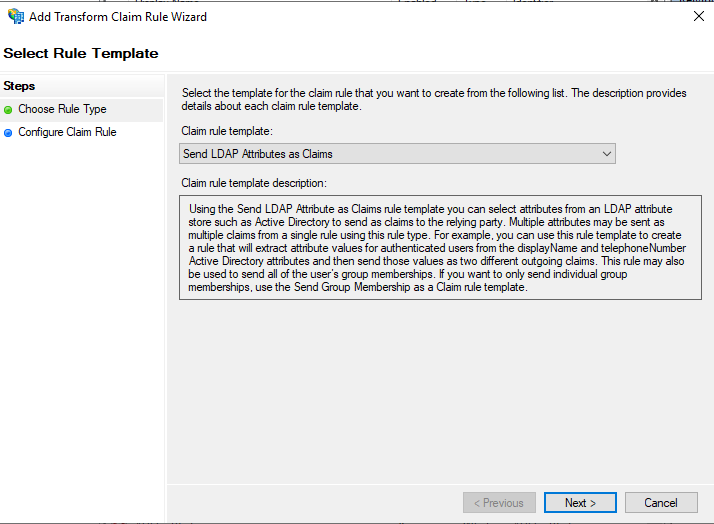
Task: Click the Add Transform Claim Rule Wizard title
Action: click(x=118, y=17)
